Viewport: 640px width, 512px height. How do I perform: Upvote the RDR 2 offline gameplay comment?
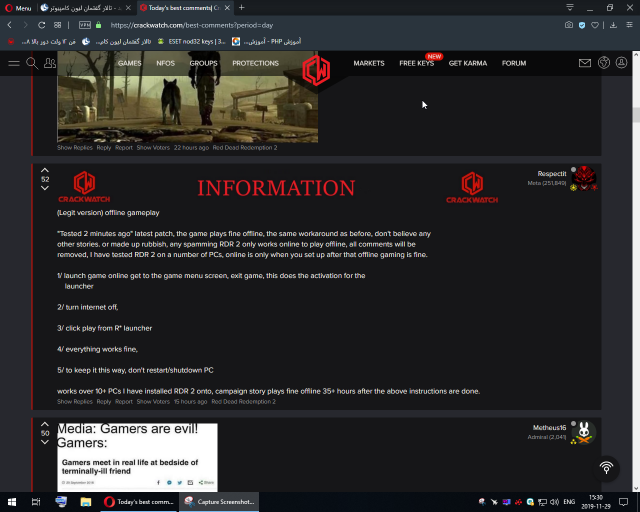coord(45,170)
